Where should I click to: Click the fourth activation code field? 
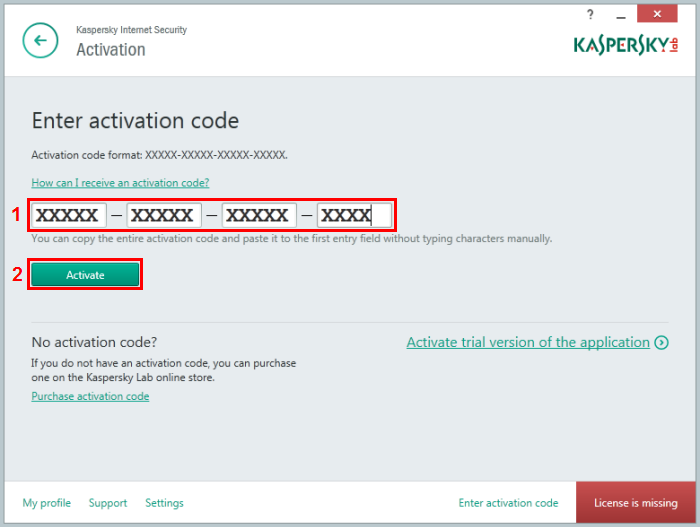[354, 215]
